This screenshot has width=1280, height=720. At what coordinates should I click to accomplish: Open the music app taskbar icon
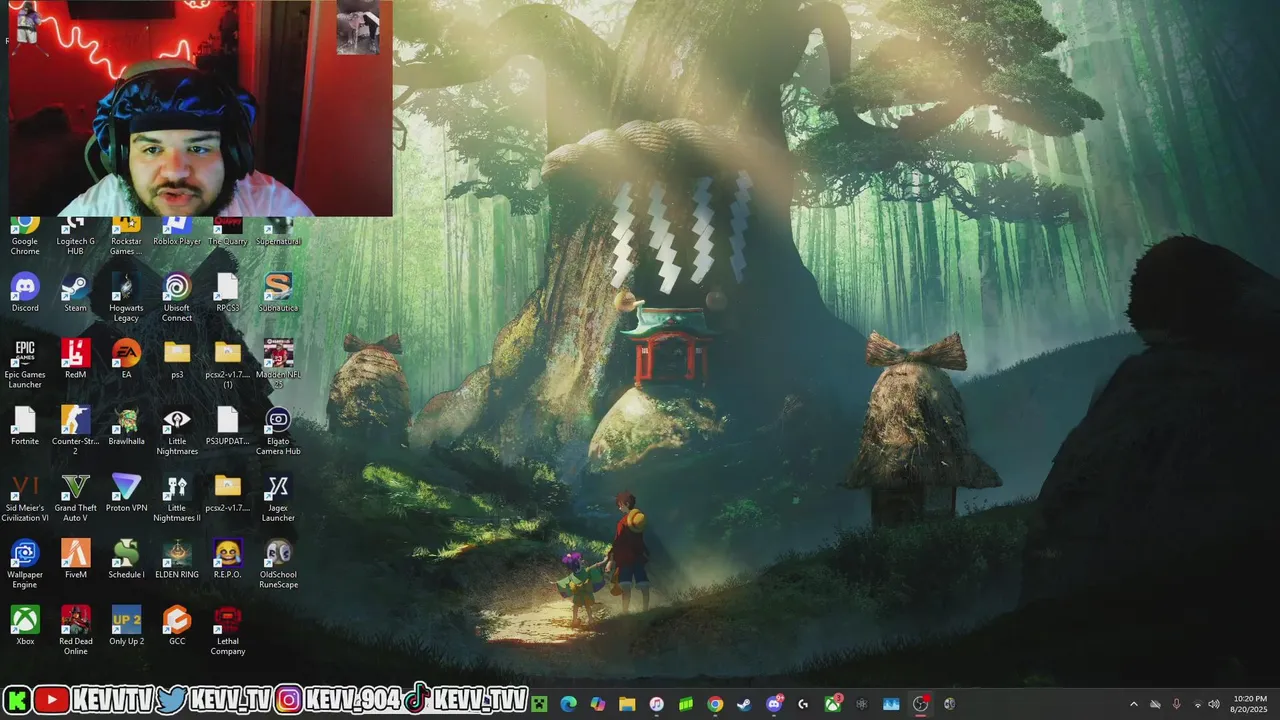(657, 704)
